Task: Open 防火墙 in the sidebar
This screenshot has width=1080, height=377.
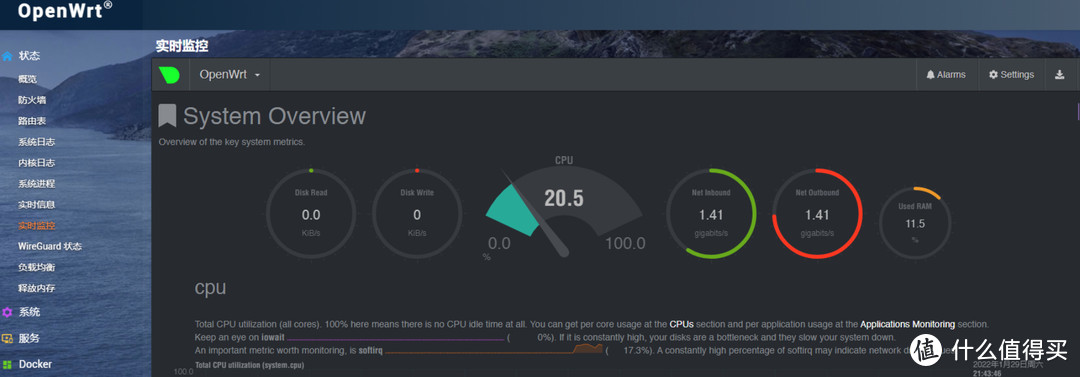Action: [32, 100]
